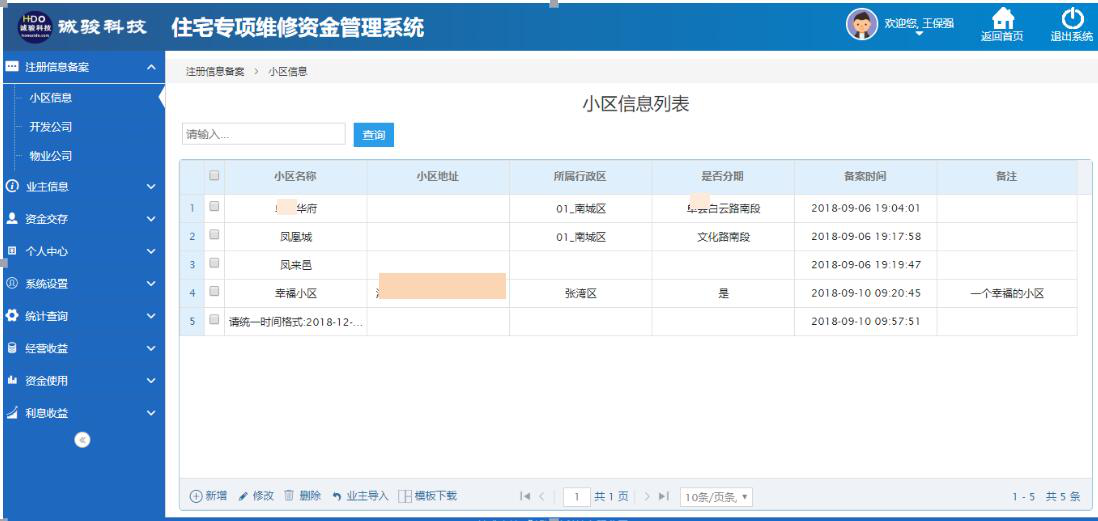Open 开发公司 in the sidebar
1098x521 pixels.
tap(50, 127)
